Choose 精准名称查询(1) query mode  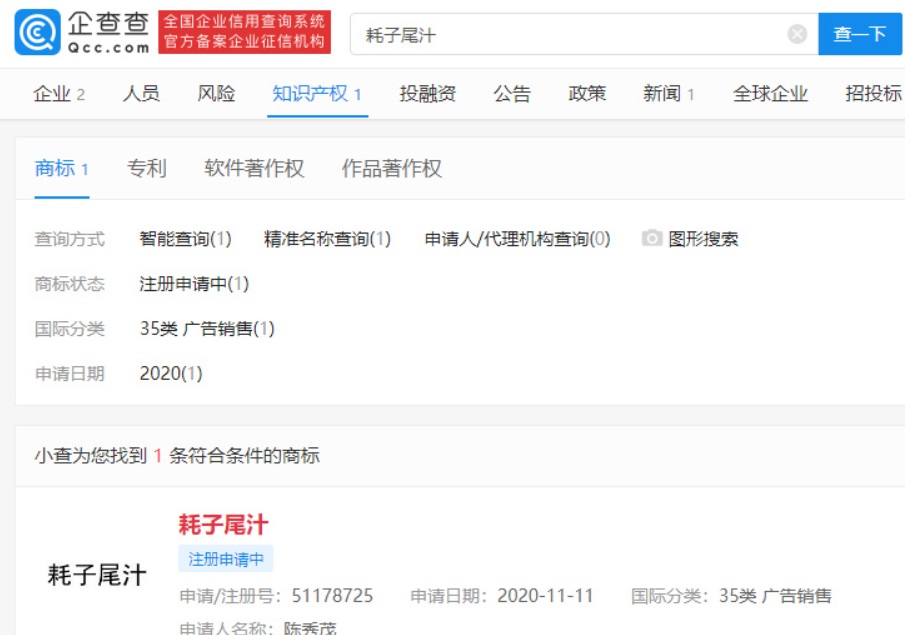[x=327, y=238]
